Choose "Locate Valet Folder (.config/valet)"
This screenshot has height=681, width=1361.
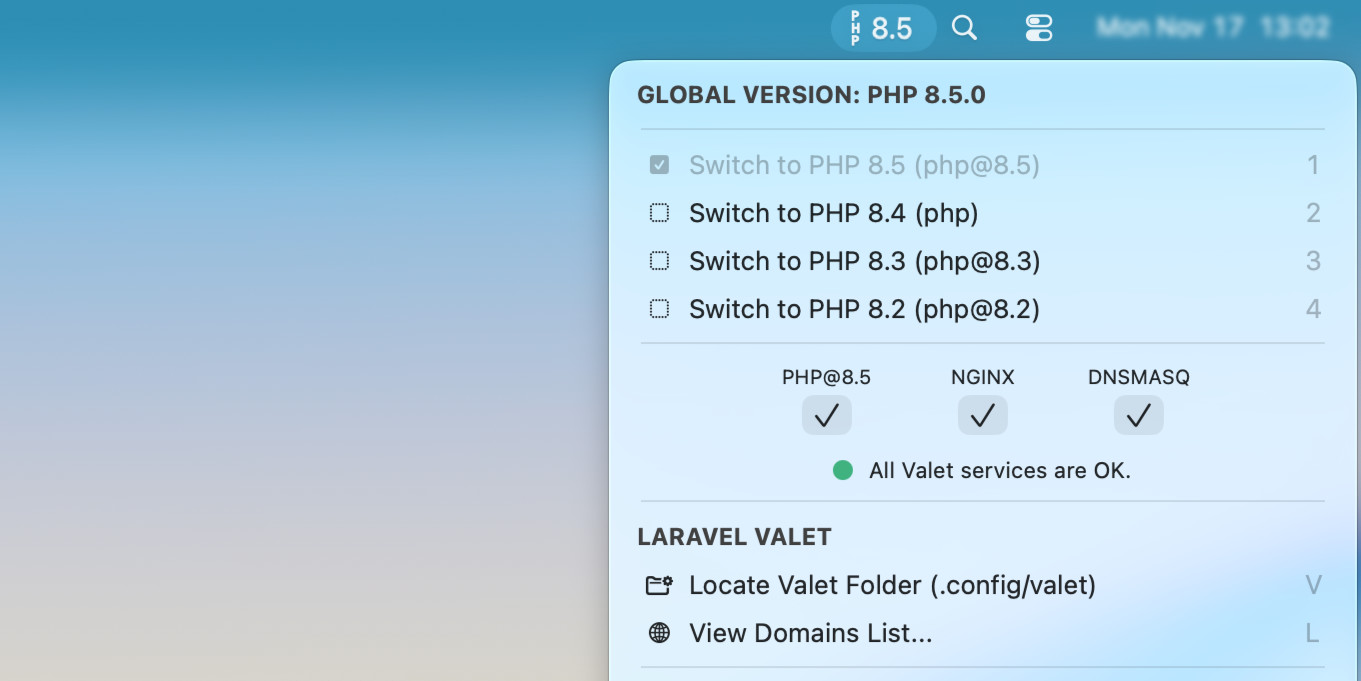pyautogui.click(x=892, y=586)
